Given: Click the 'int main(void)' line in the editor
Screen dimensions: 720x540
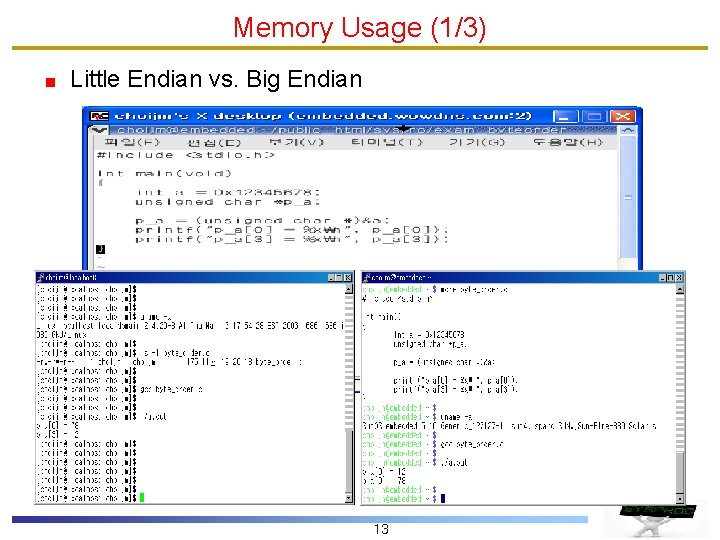Looking at the screenshot, I should click(x=164, y=173).
